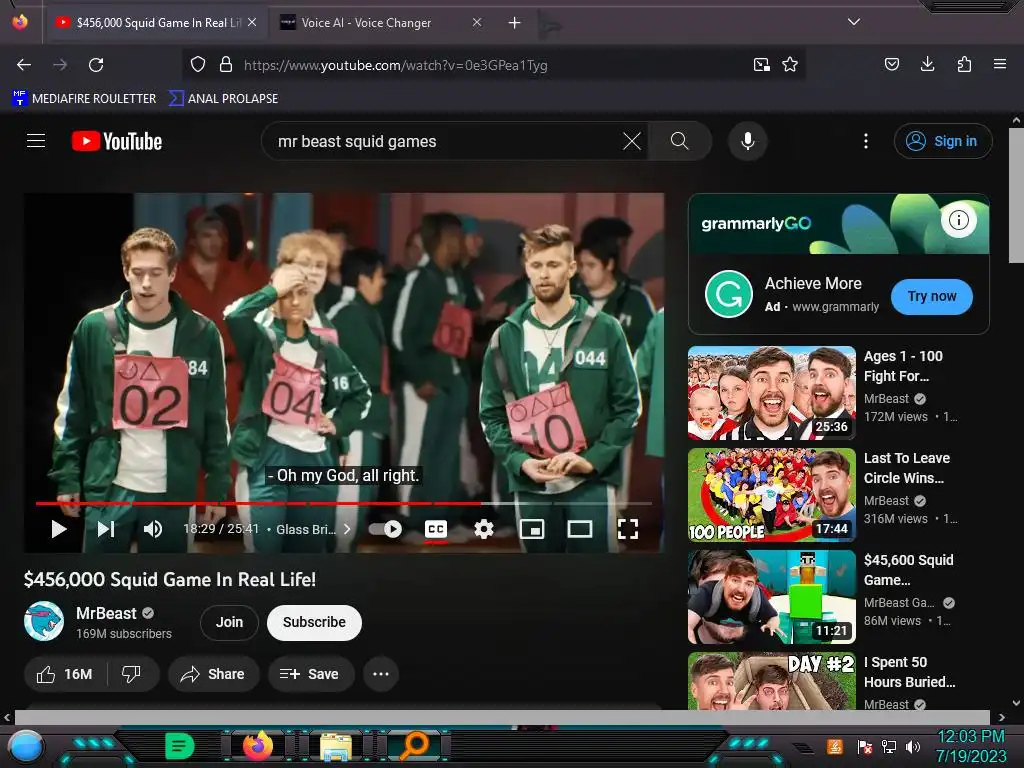1024x768 pixels.
Task: Bookmark this page with star
Action: tap(790, 65)
